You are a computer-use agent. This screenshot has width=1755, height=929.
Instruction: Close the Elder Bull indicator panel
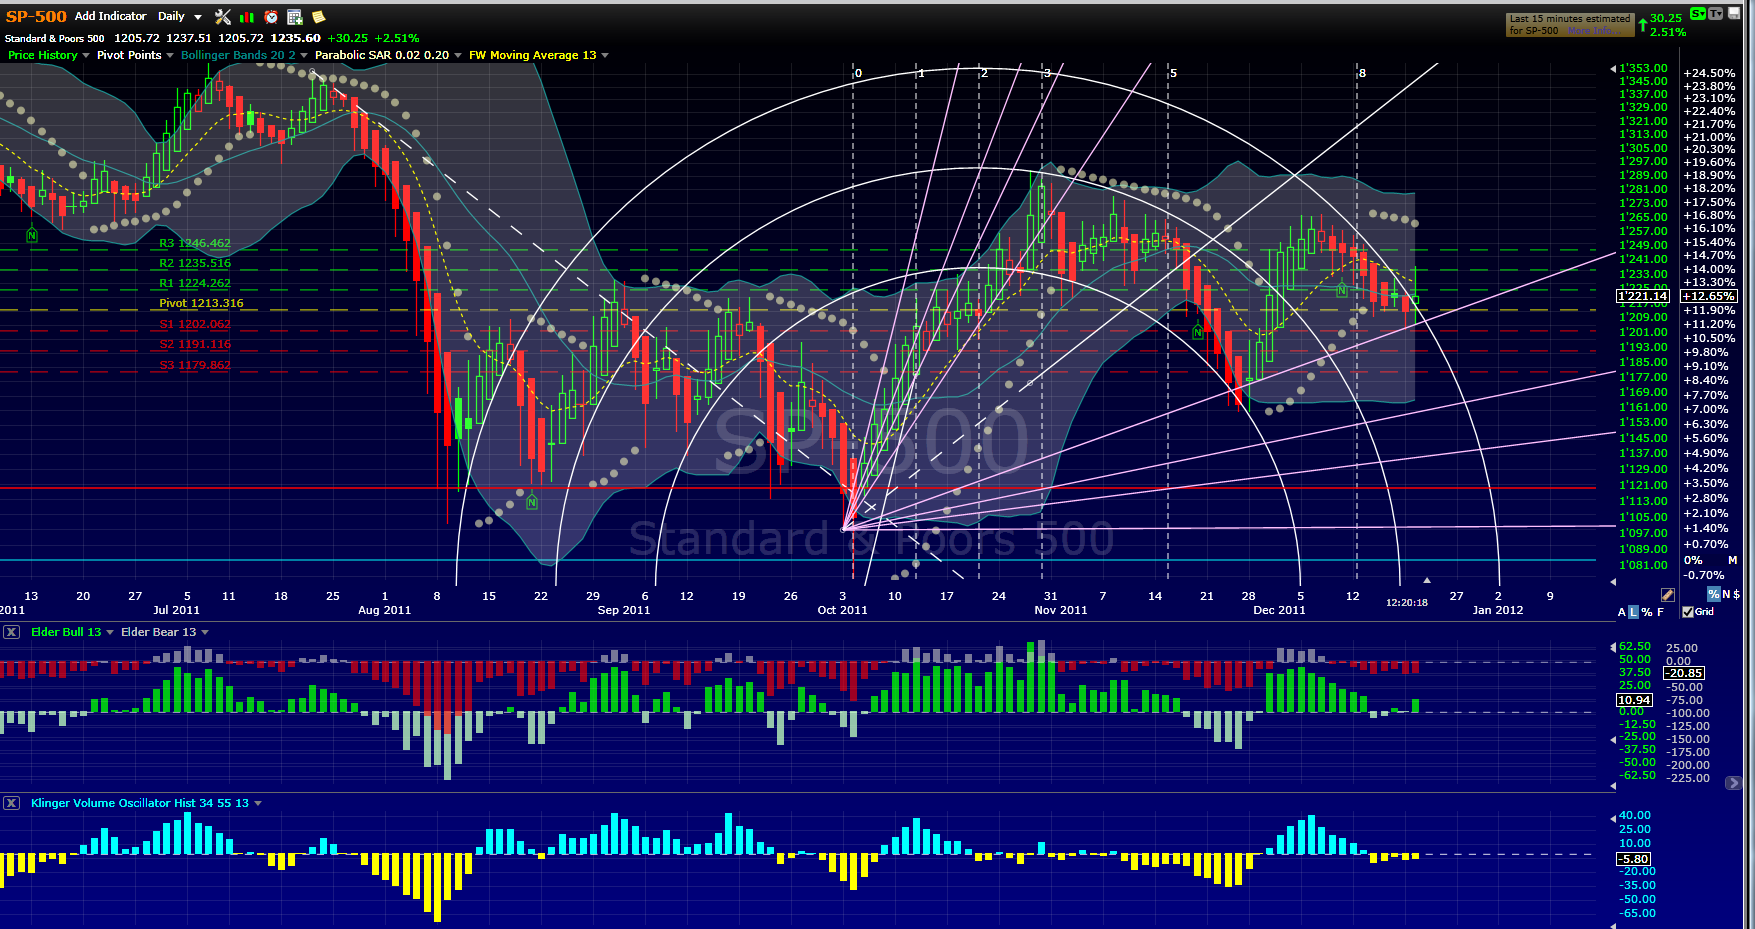11,632
